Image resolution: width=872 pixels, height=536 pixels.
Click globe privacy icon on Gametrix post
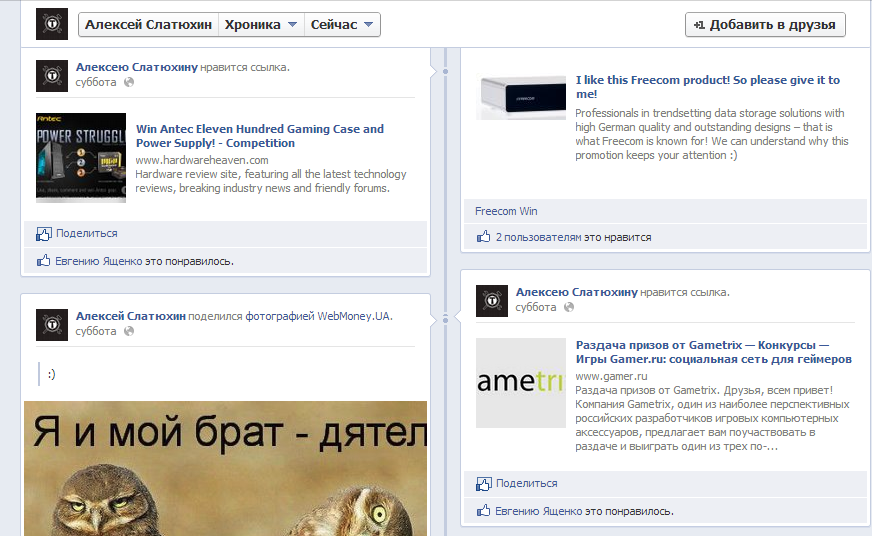(x=569, y=307)
